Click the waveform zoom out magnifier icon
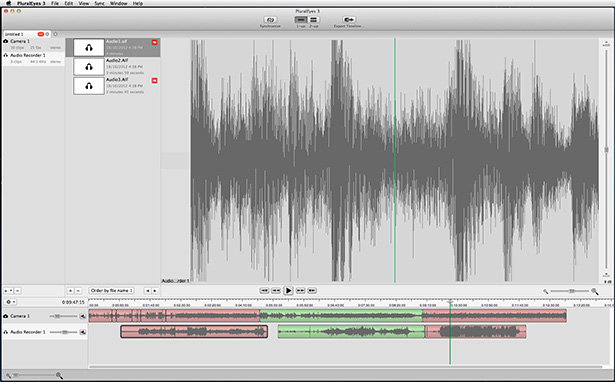The height and width of the screenshot is (382, 615). coord(545,291)
